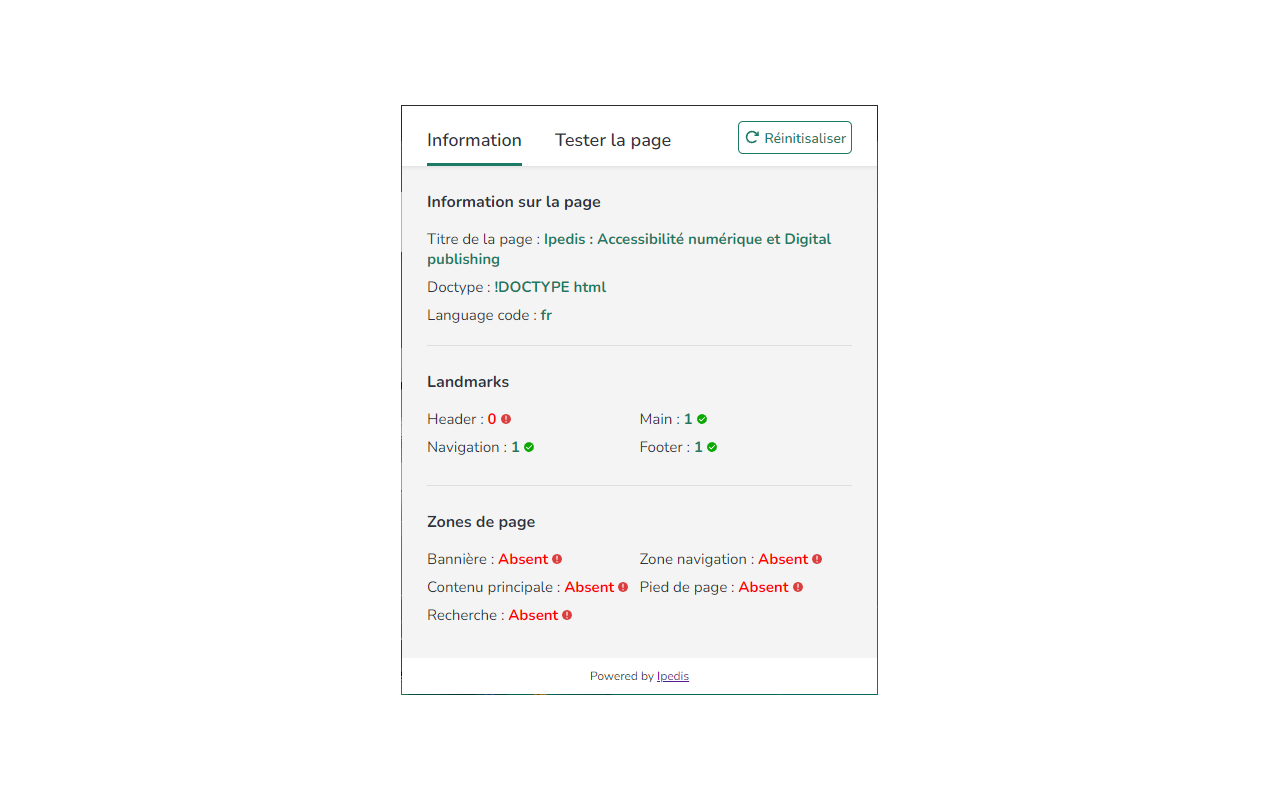This screenshot has width=1280, height=800.
Task: Click the error icon next to Bannière Absent
Action: pyautogui.click(x=557, y=559)
